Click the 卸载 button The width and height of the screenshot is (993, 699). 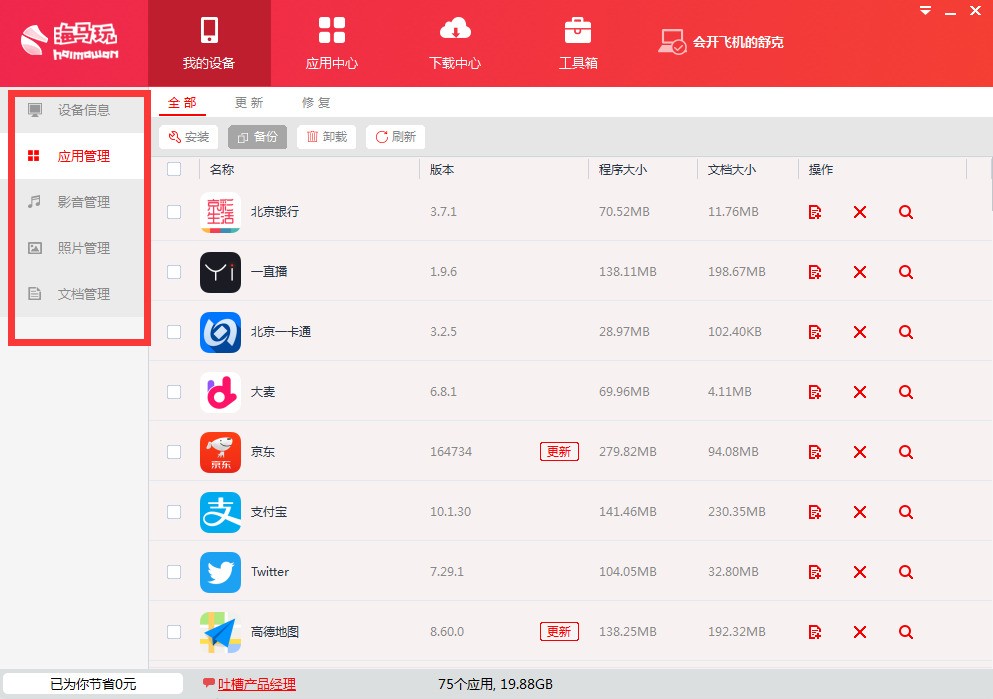(x=326, y=137)
